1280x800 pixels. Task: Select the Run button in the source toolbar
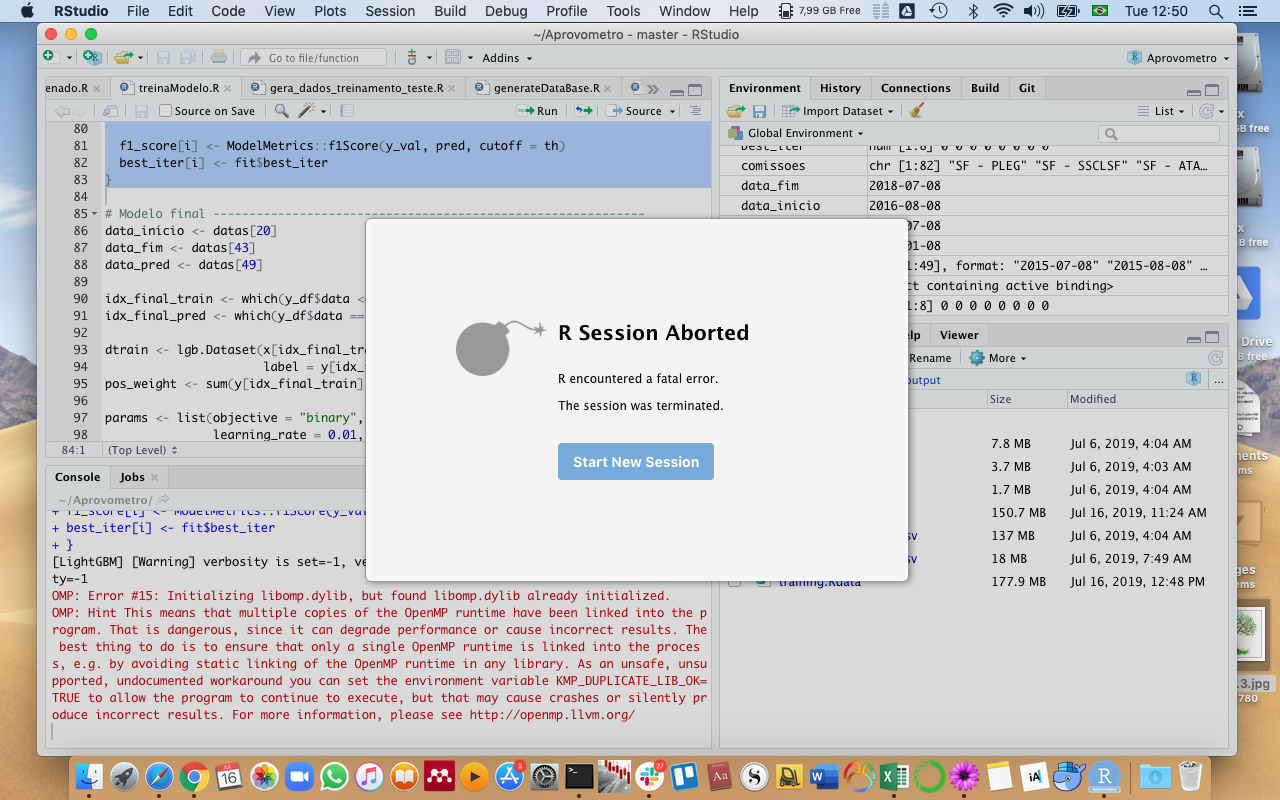click(536, 111)
